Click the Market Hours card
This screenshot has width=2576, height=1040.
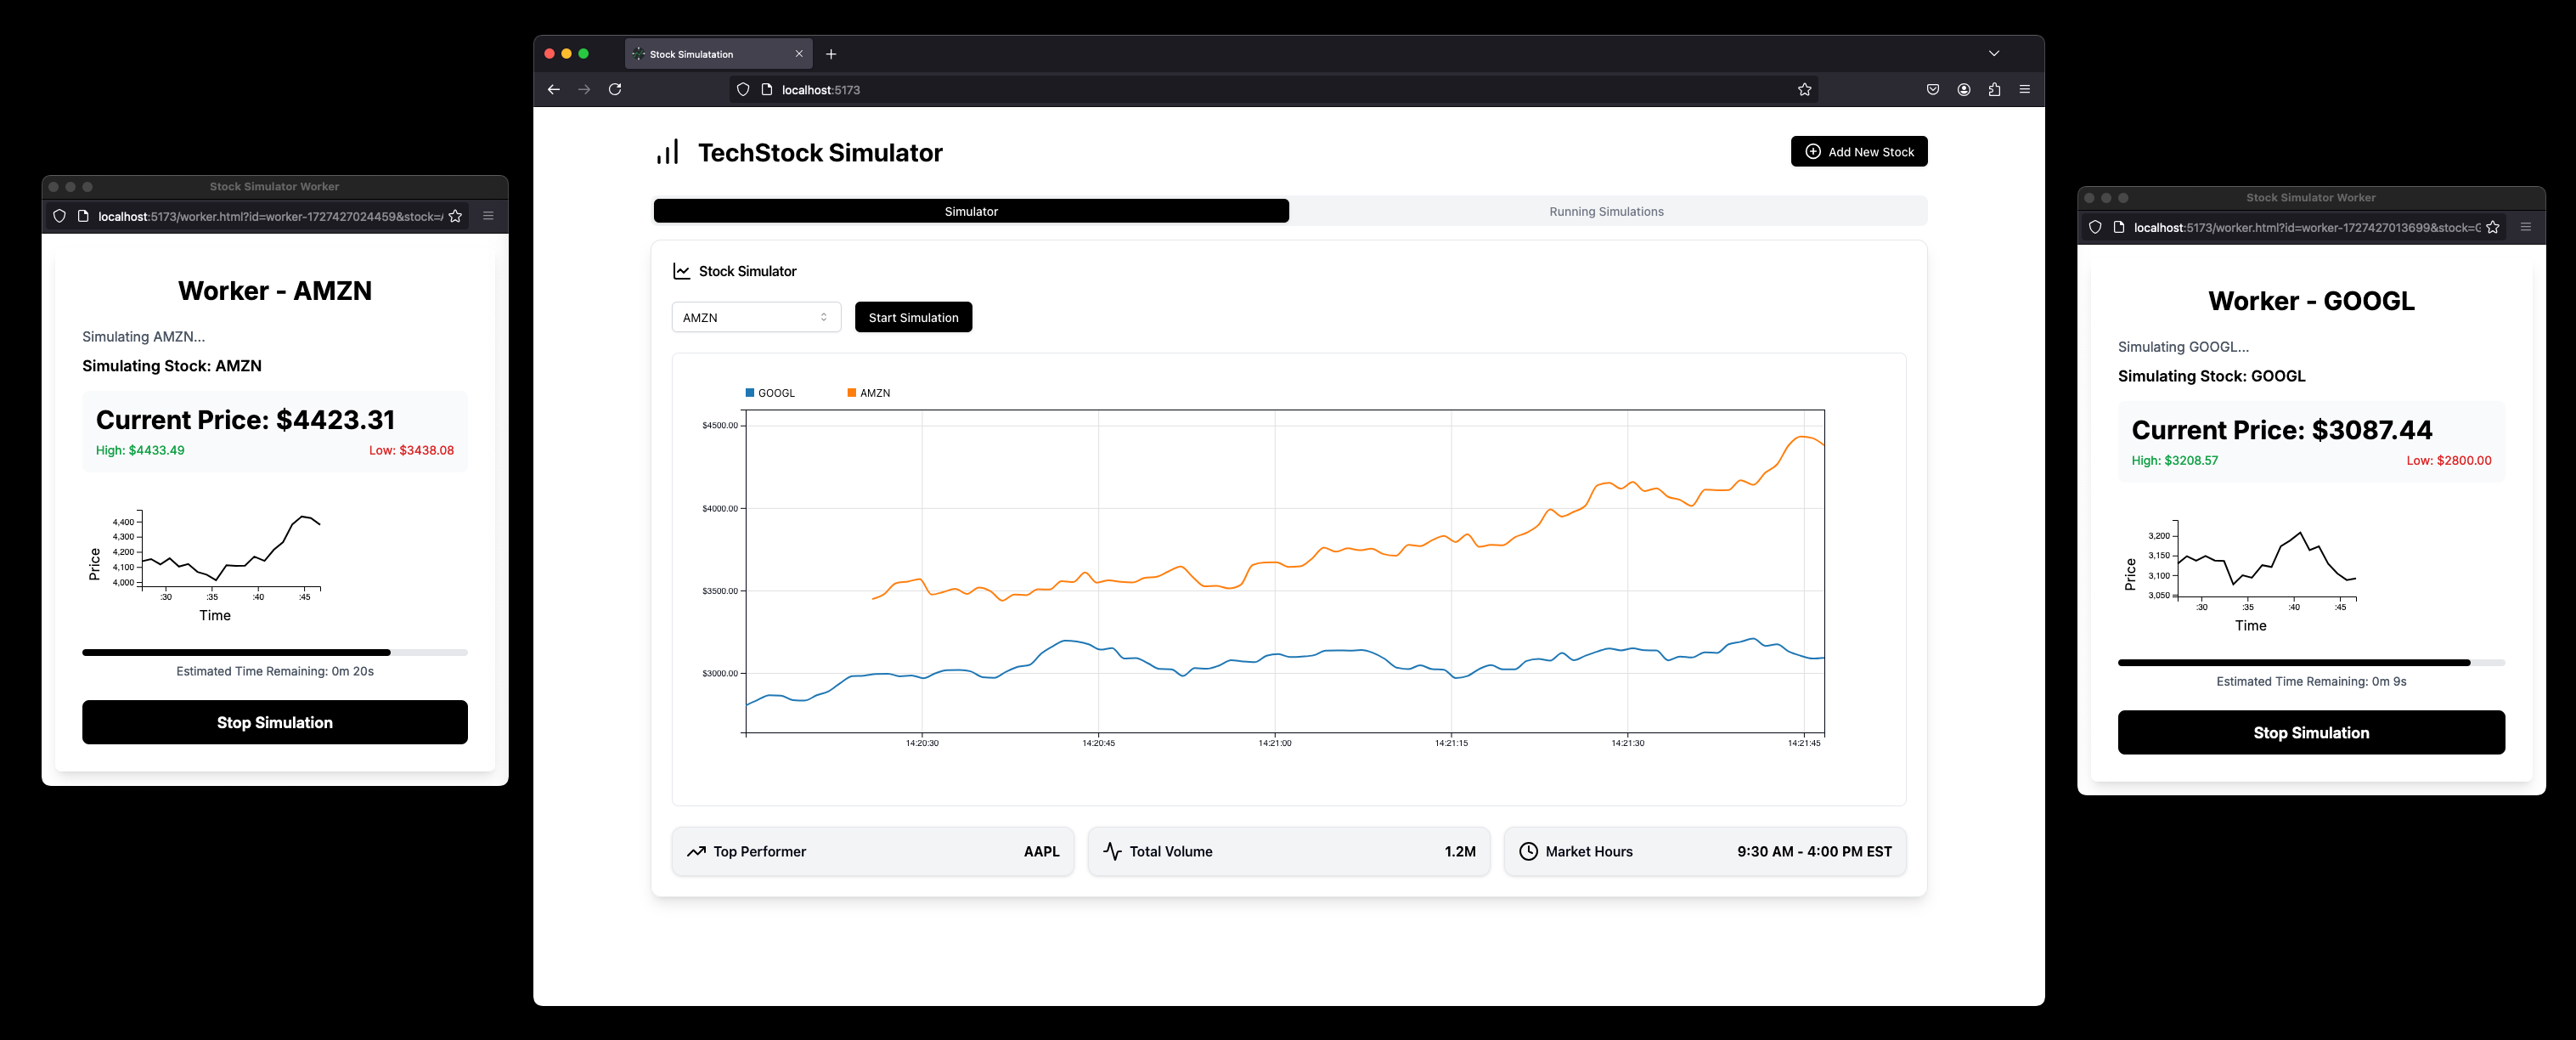click(1705, 851)
